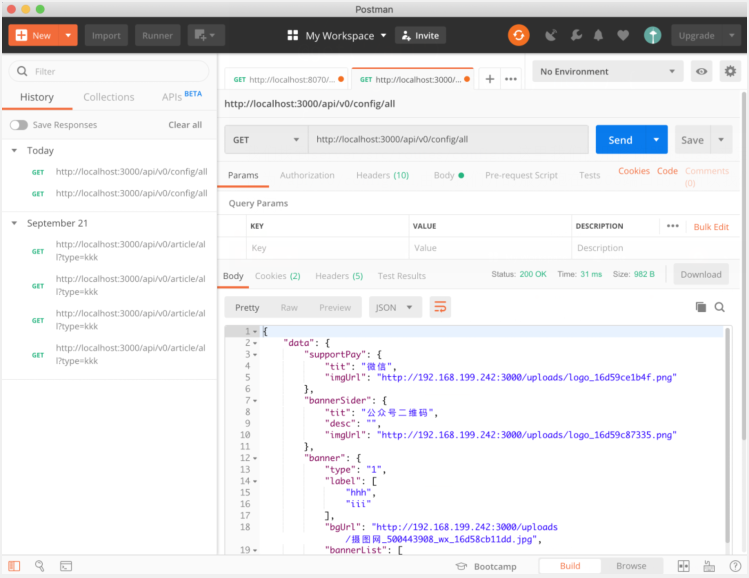Collapse the Today history group
749x578 pixels.
14,150
